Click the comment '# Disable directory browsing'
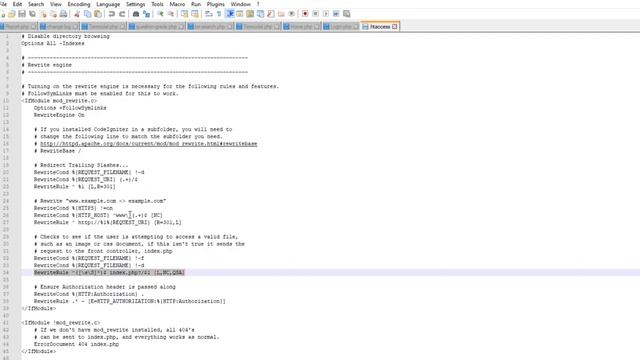Screen dimensions: 640x360 click(x=65, y=36)
